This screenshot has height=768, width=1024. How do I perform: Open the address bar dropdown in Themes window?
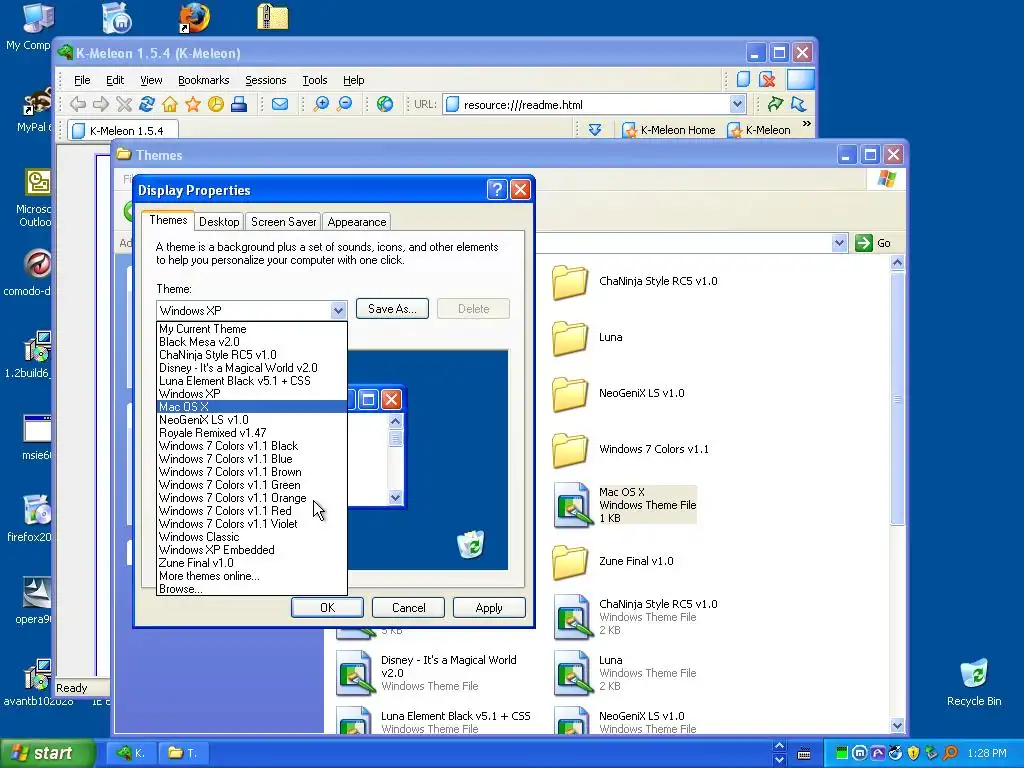click(839, 243)
